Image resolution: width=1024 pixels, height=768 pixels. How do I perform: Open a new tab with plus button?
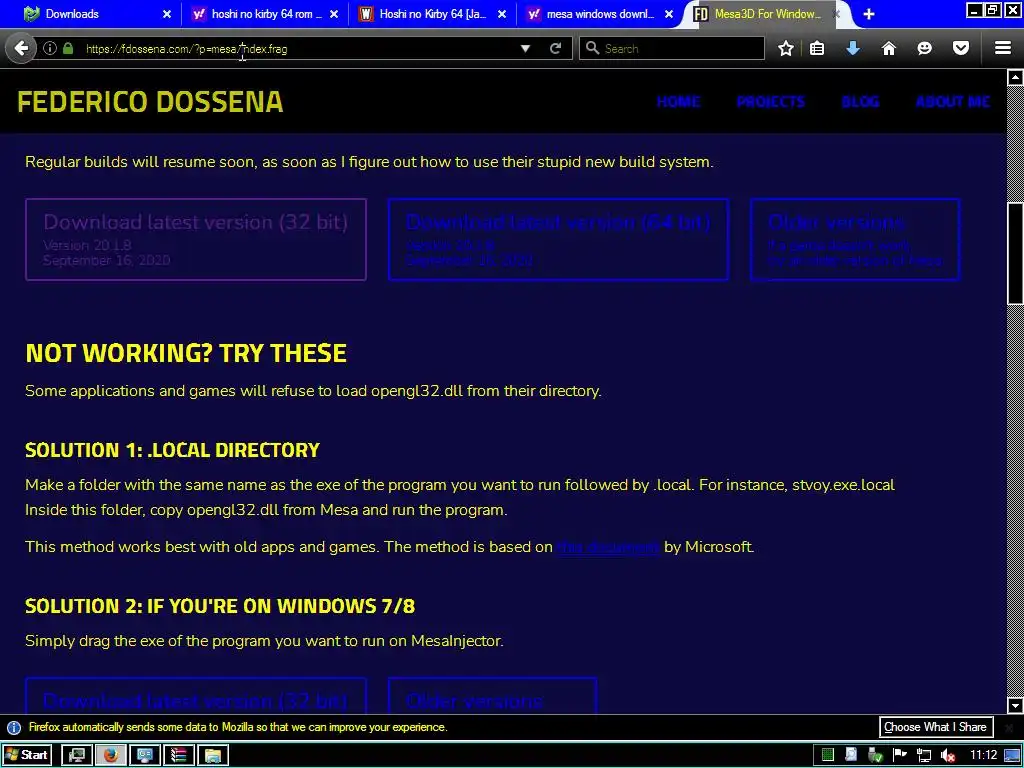[869, 14]
